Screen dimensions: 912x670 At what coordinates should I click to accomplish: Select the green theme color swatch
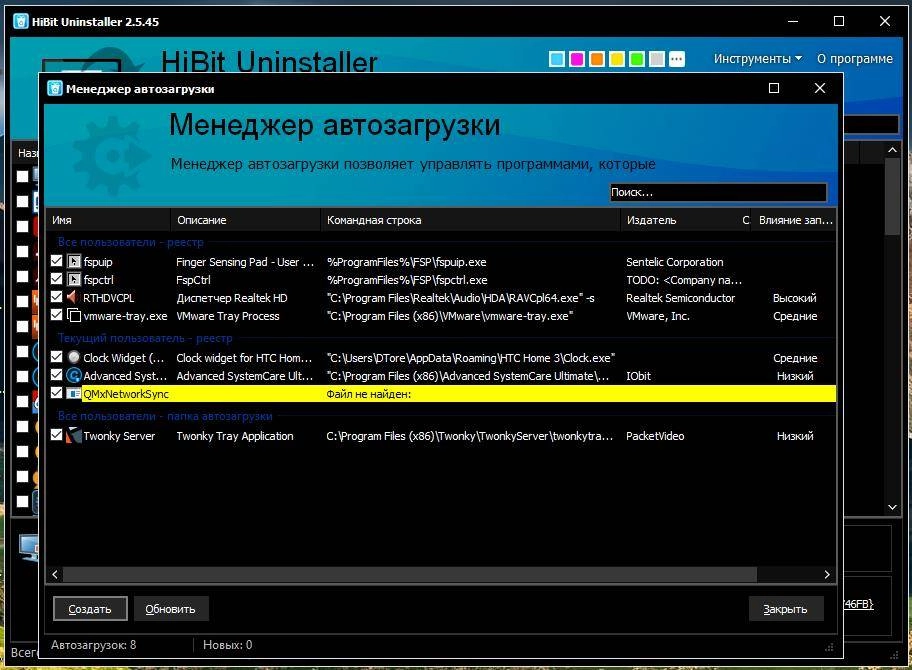pos(637,59)
